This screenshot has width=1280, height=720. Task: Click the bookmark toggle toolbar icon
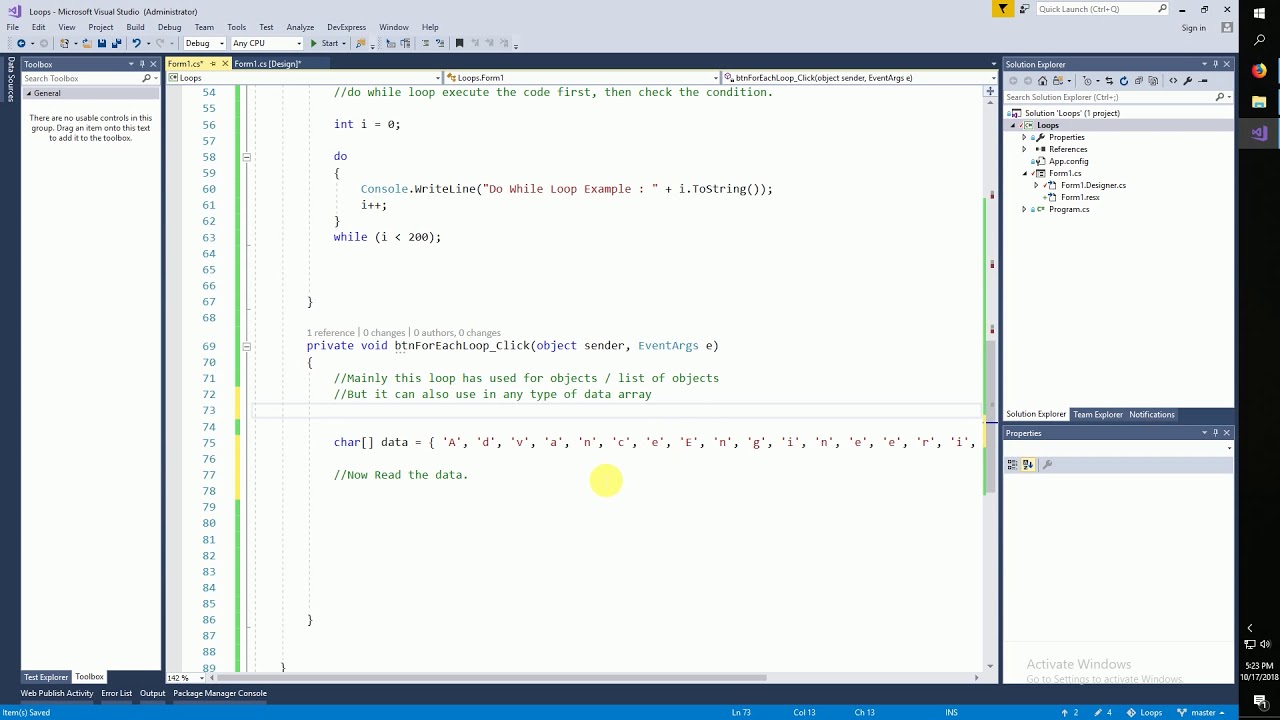point(459,43)
